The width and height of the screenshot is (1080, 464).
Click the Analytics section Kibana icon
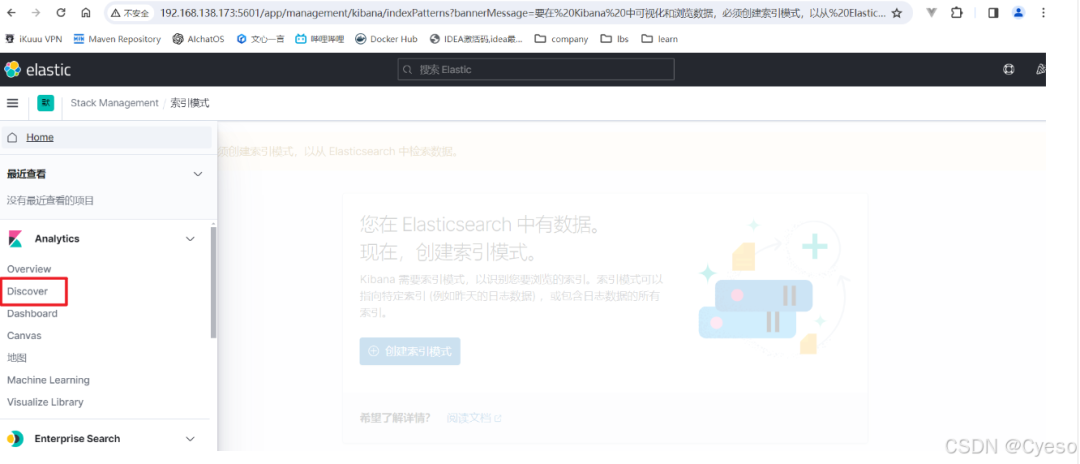pos(15,239)
